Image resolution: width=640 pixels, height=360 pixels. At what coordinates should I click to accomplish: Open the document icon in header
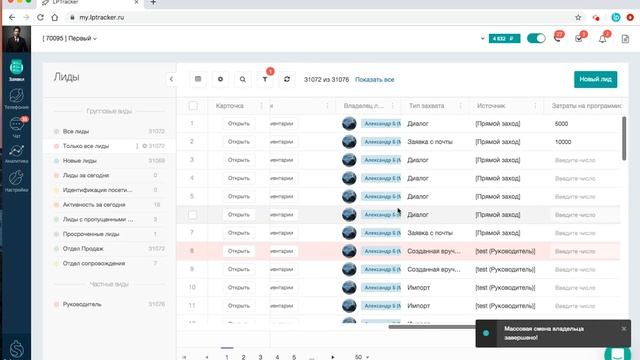tap(625, 39)
